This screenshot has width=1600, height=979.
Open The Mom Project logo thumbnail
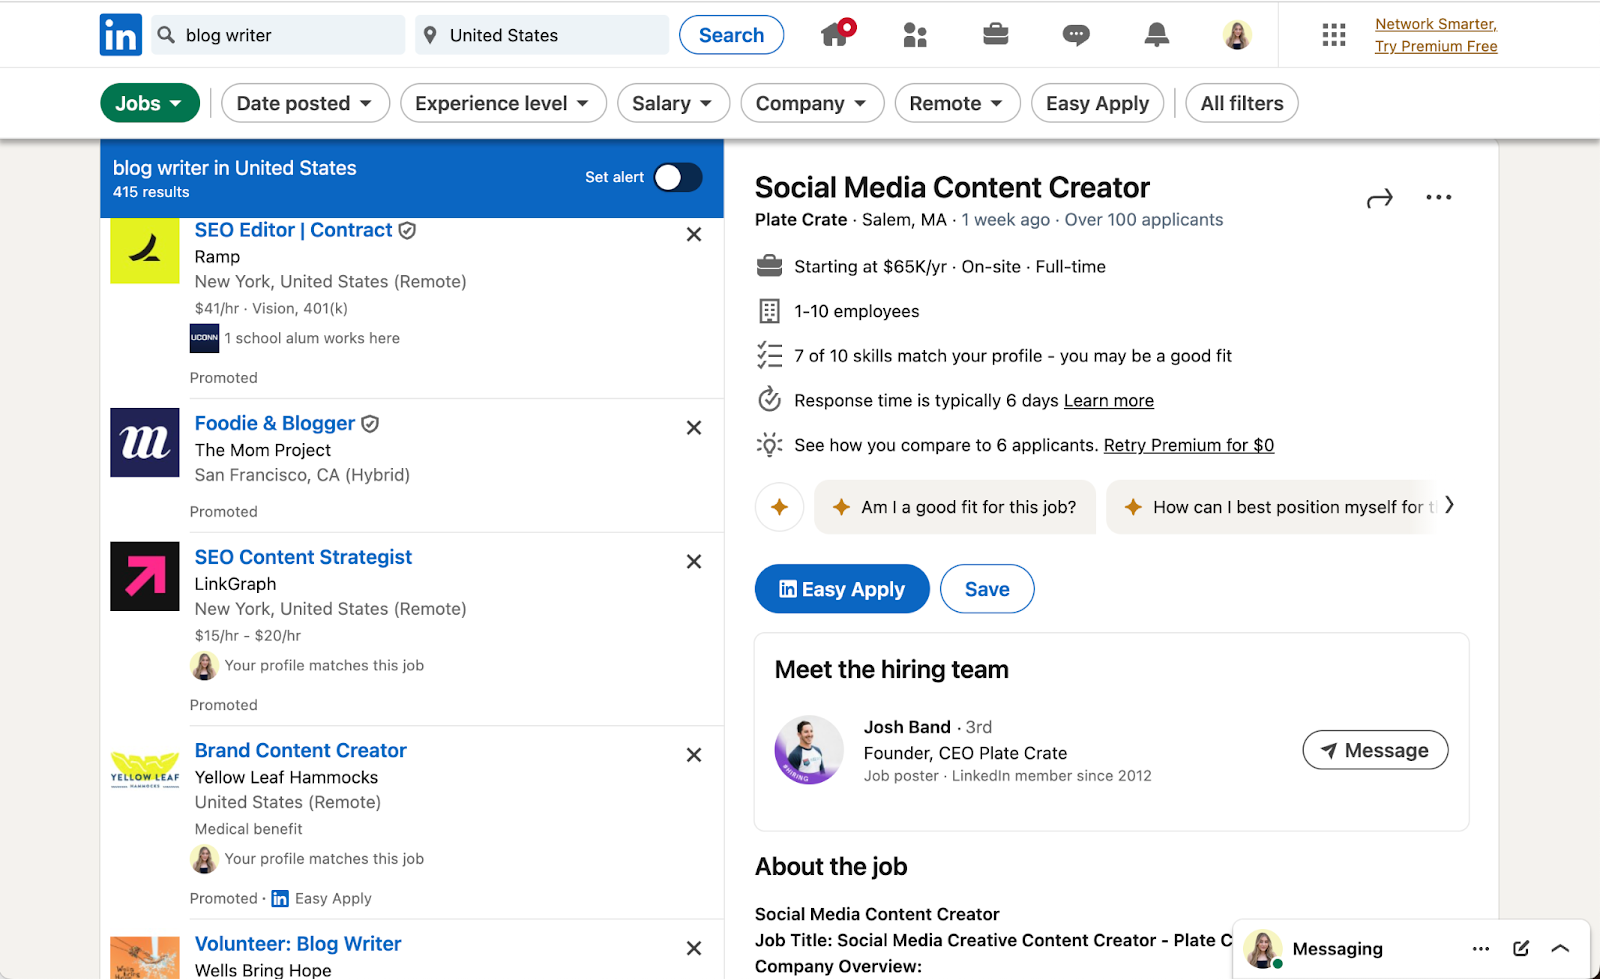coord(145,442)
